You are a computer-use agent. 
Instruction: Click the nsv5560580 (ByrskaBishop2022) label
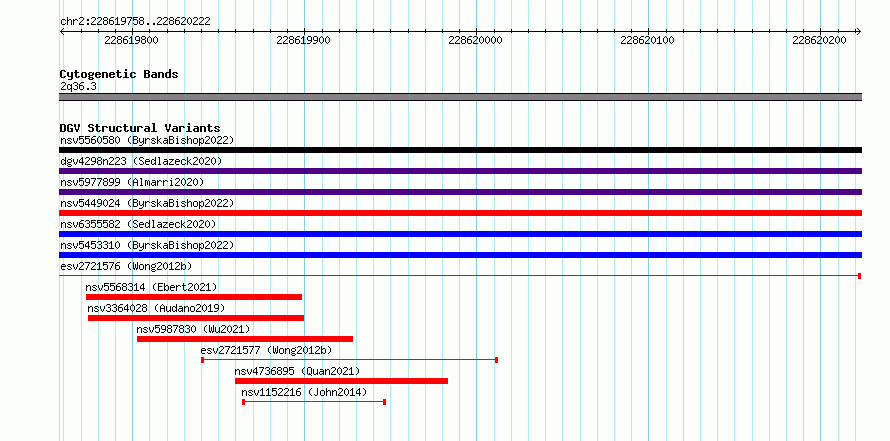(x=147, y=140)
